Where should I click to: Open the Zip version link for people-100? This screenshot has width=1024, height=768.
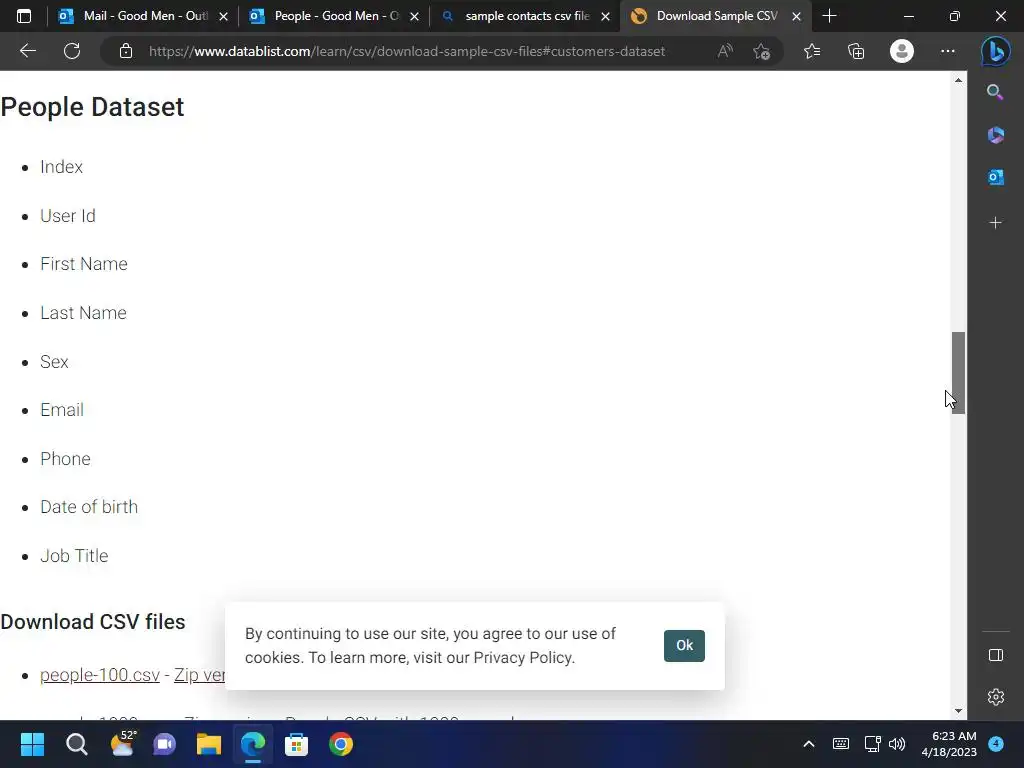click(x=199, y=675)
